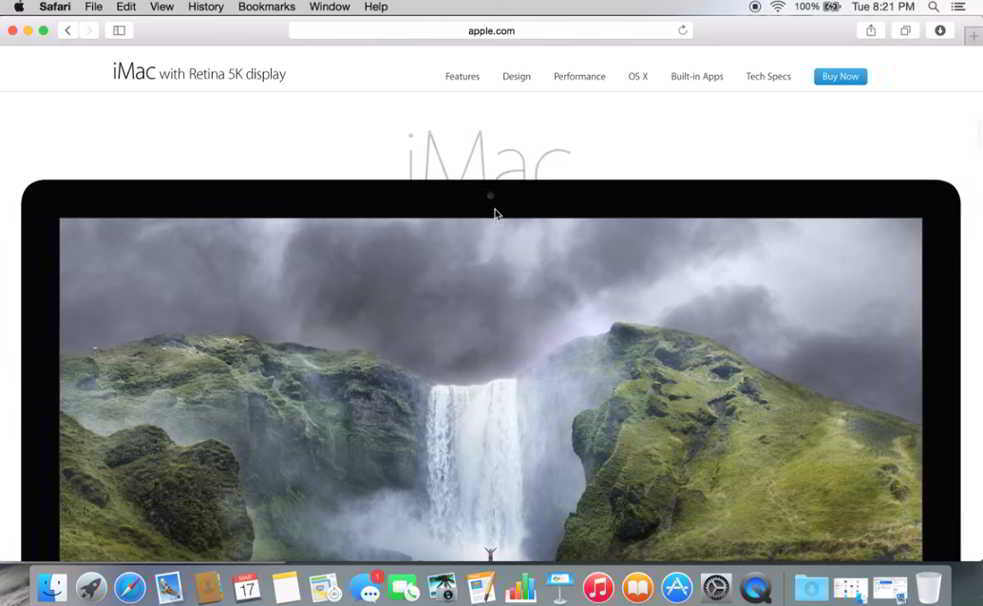The width and height of the screenshot is (983, 606).
Task: Open the Window menu
Action: click(x=329, y=7)
